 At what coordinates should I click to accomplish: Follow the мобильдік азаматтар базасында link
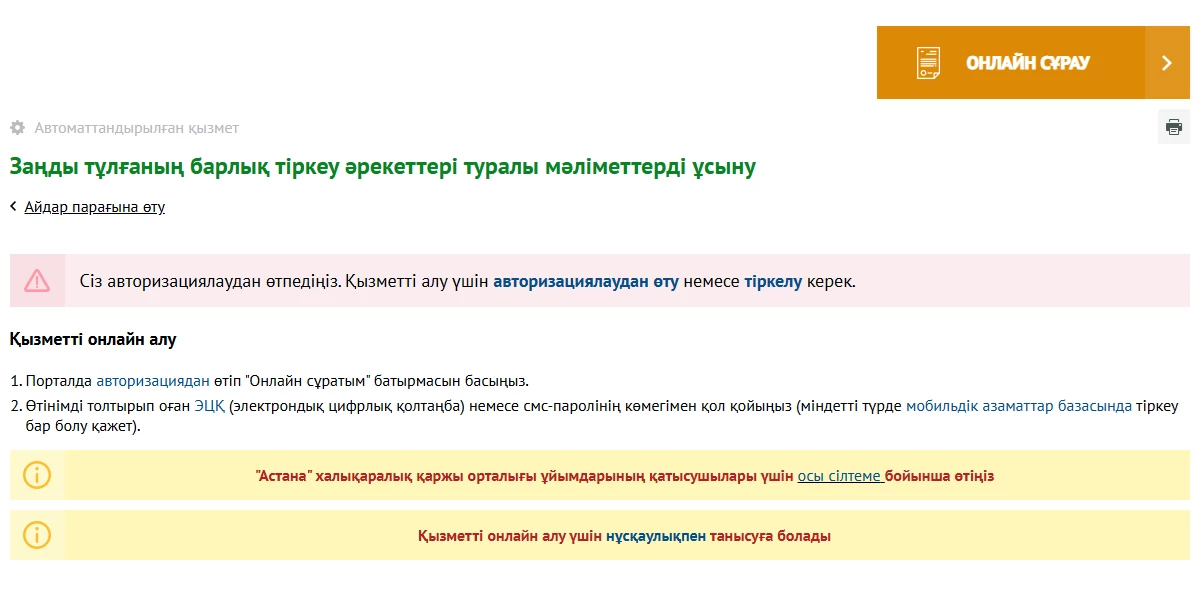point(1019,406)
